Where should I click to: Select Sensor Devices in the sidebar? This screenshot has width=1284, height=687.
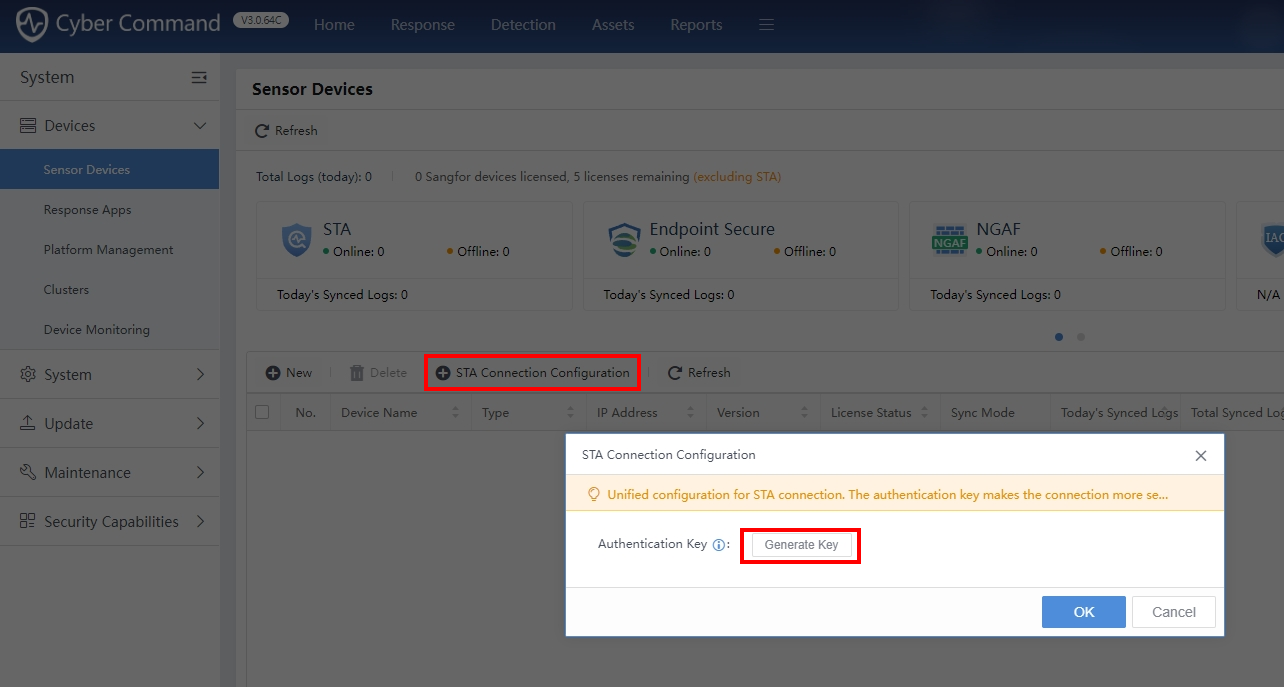(x=110, y=170)
